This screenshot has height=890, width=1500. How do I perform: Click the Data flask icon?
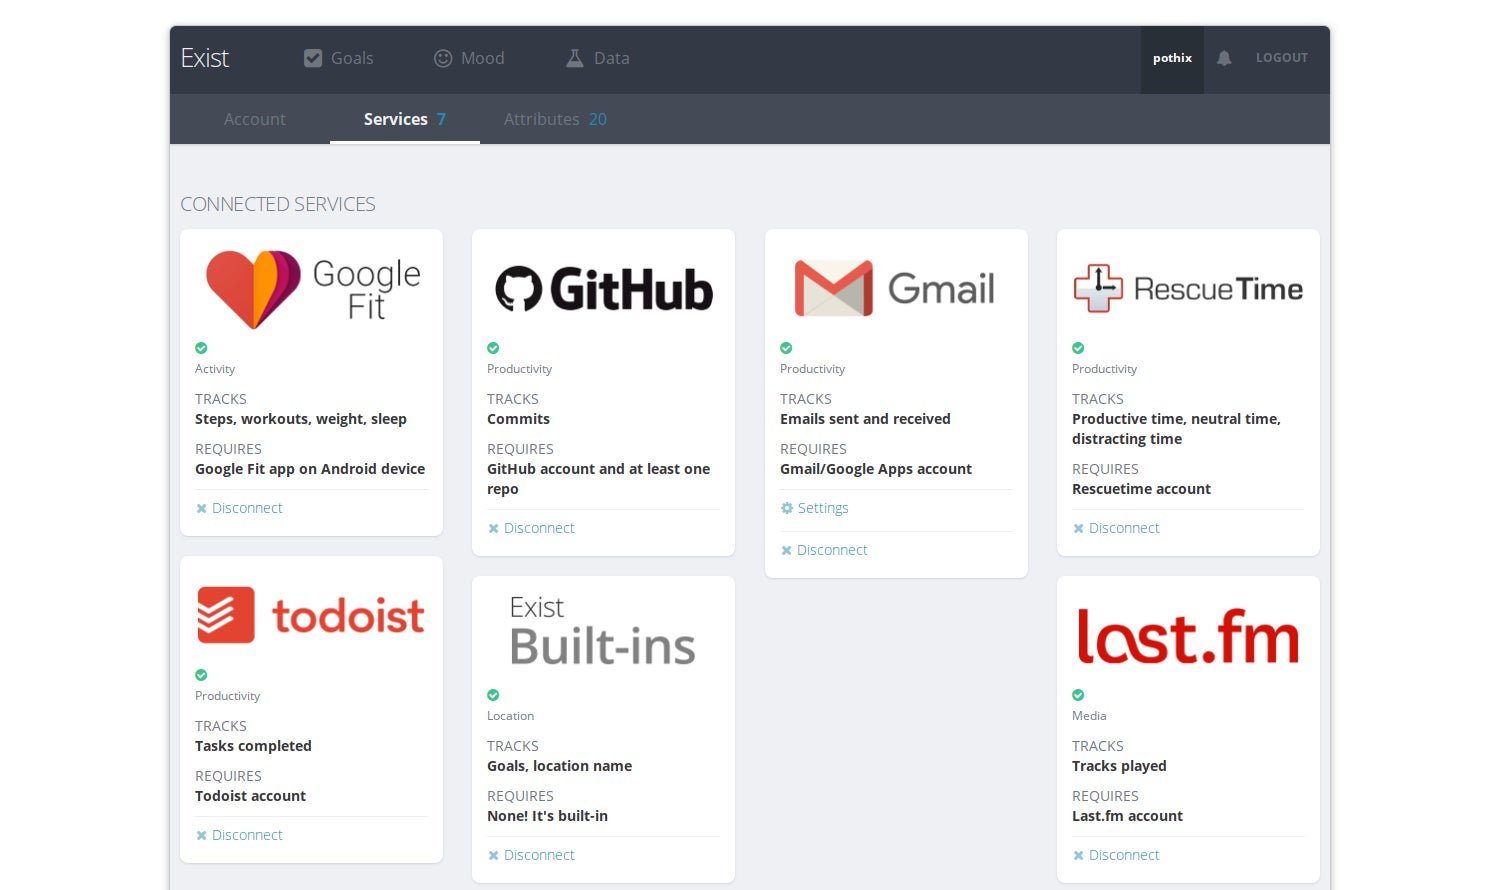[574, 58]
